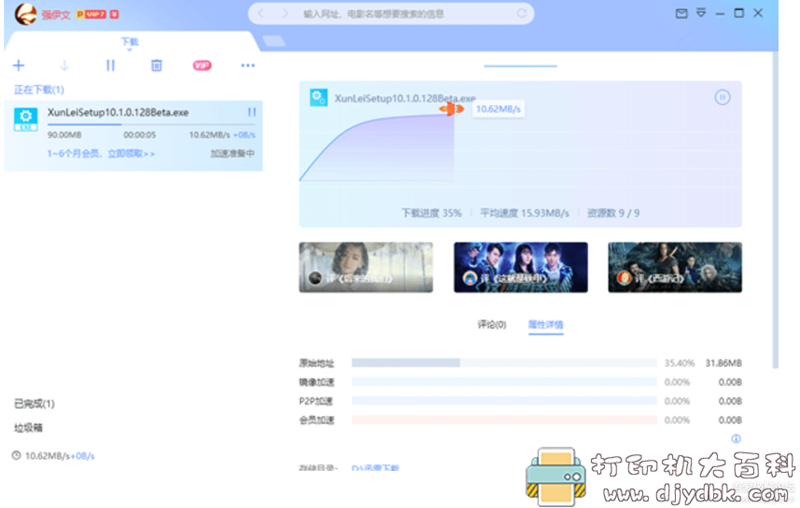Click the 资源数 9 / 9 statistic
The width and height of the screenshot is (800, 508).
pyautogui.click(x=613, y=213)
